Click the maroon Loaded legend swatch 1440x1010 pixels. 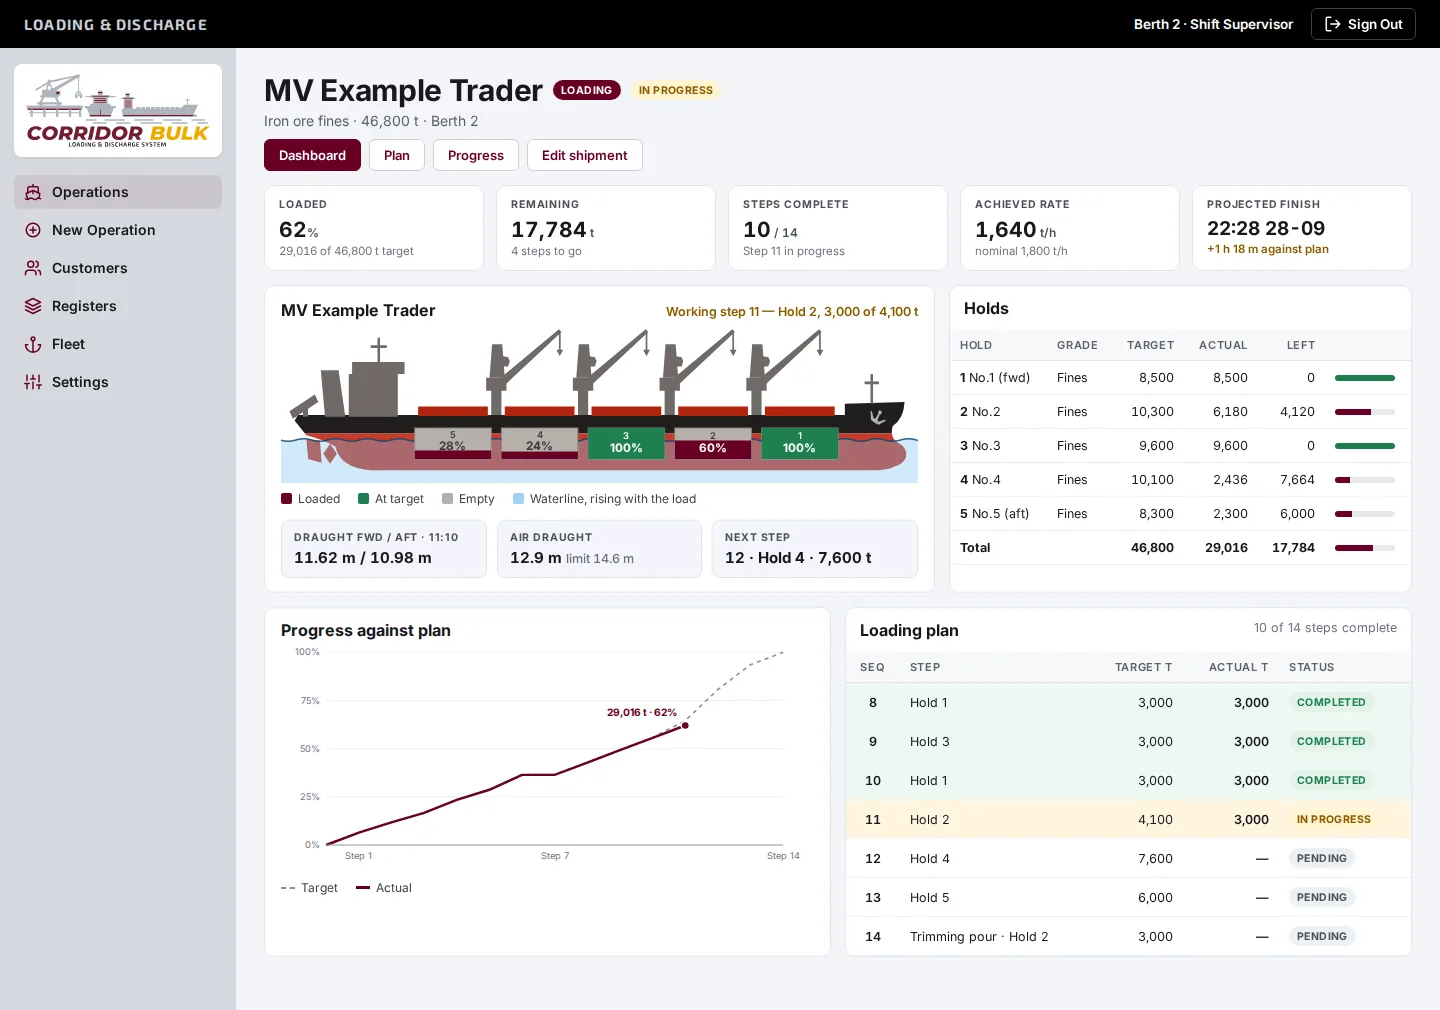coord(287,499)
